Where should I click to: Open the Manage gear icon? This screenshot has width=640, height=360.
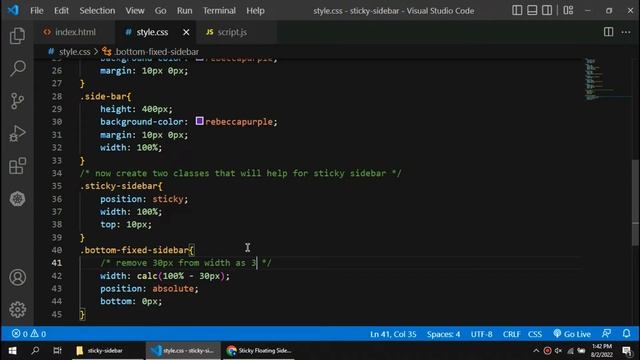17,310
